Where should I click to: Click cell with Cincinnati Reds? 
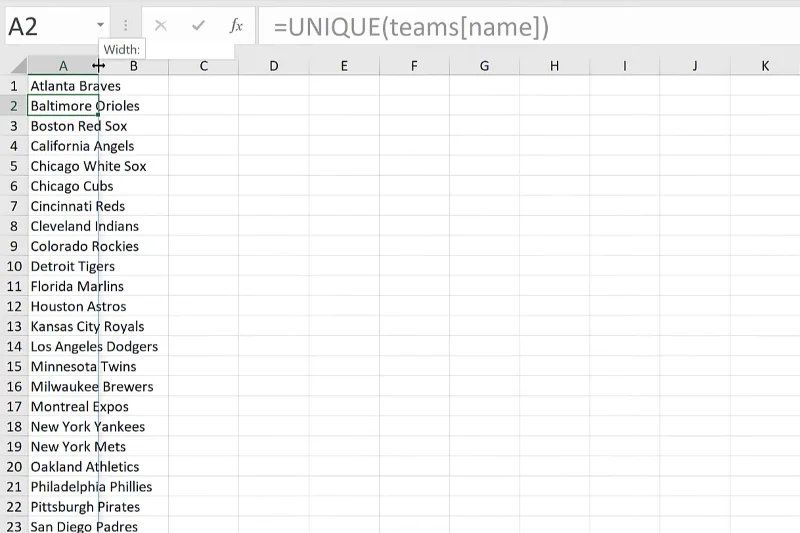pos(63,206)
